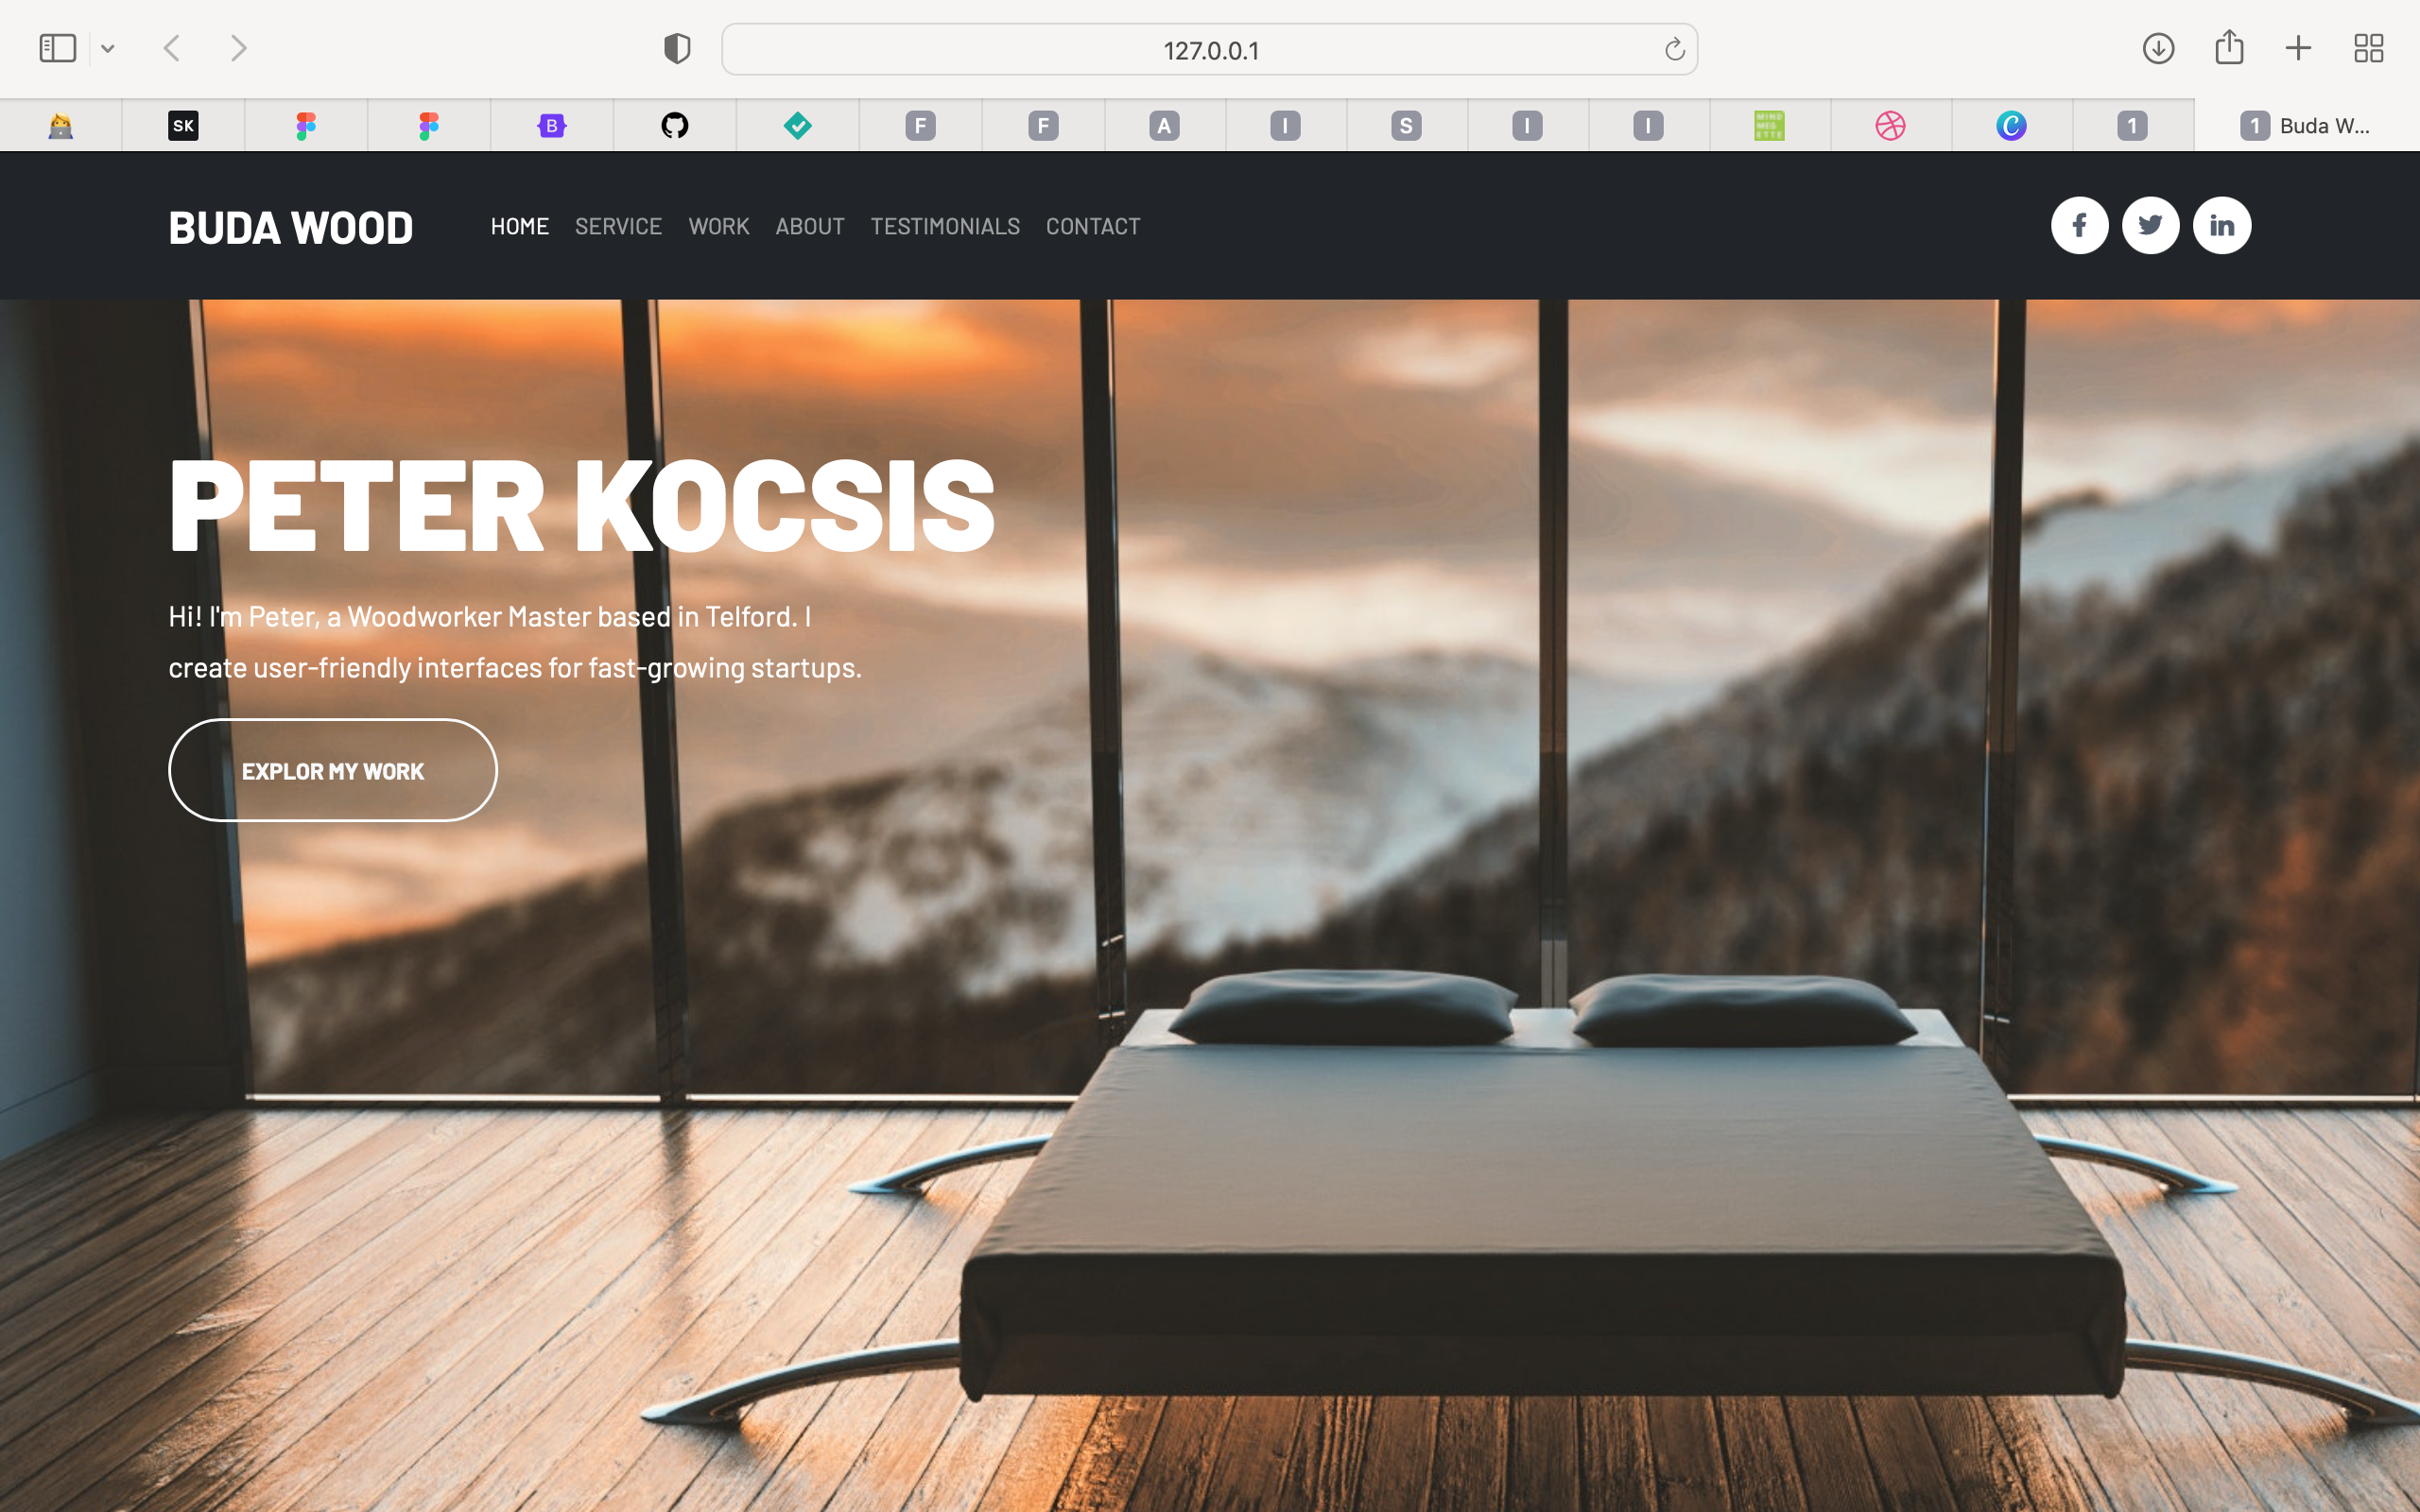Click the Facebook social icon
Viewport: 2420px width, 1512px height.
click(x=2079, y=225)
